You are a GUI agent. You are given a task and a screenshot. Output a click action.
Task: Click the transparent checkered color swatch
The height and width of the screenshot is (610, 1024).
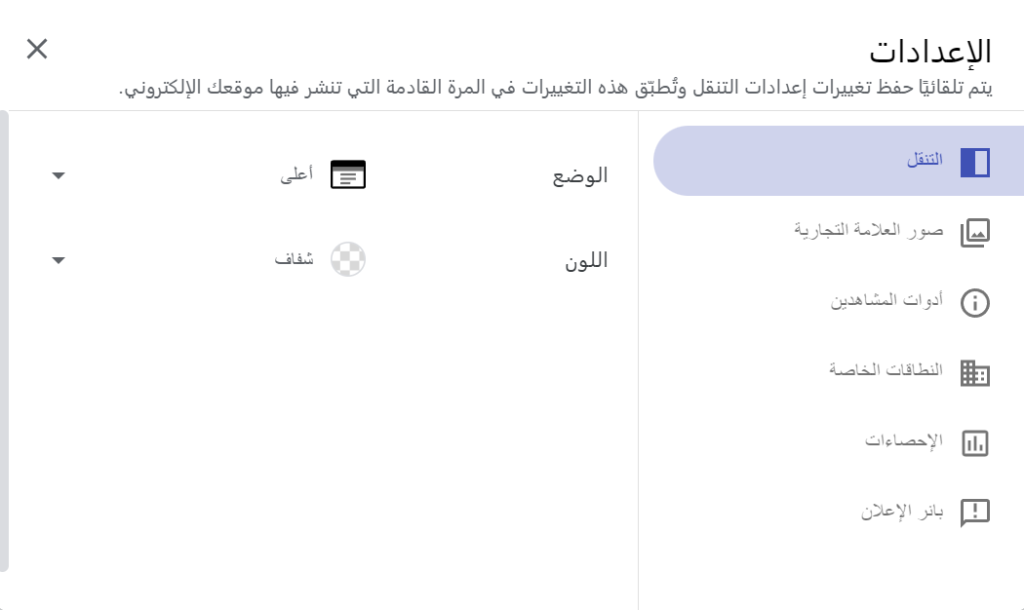[x=348, y=259]
